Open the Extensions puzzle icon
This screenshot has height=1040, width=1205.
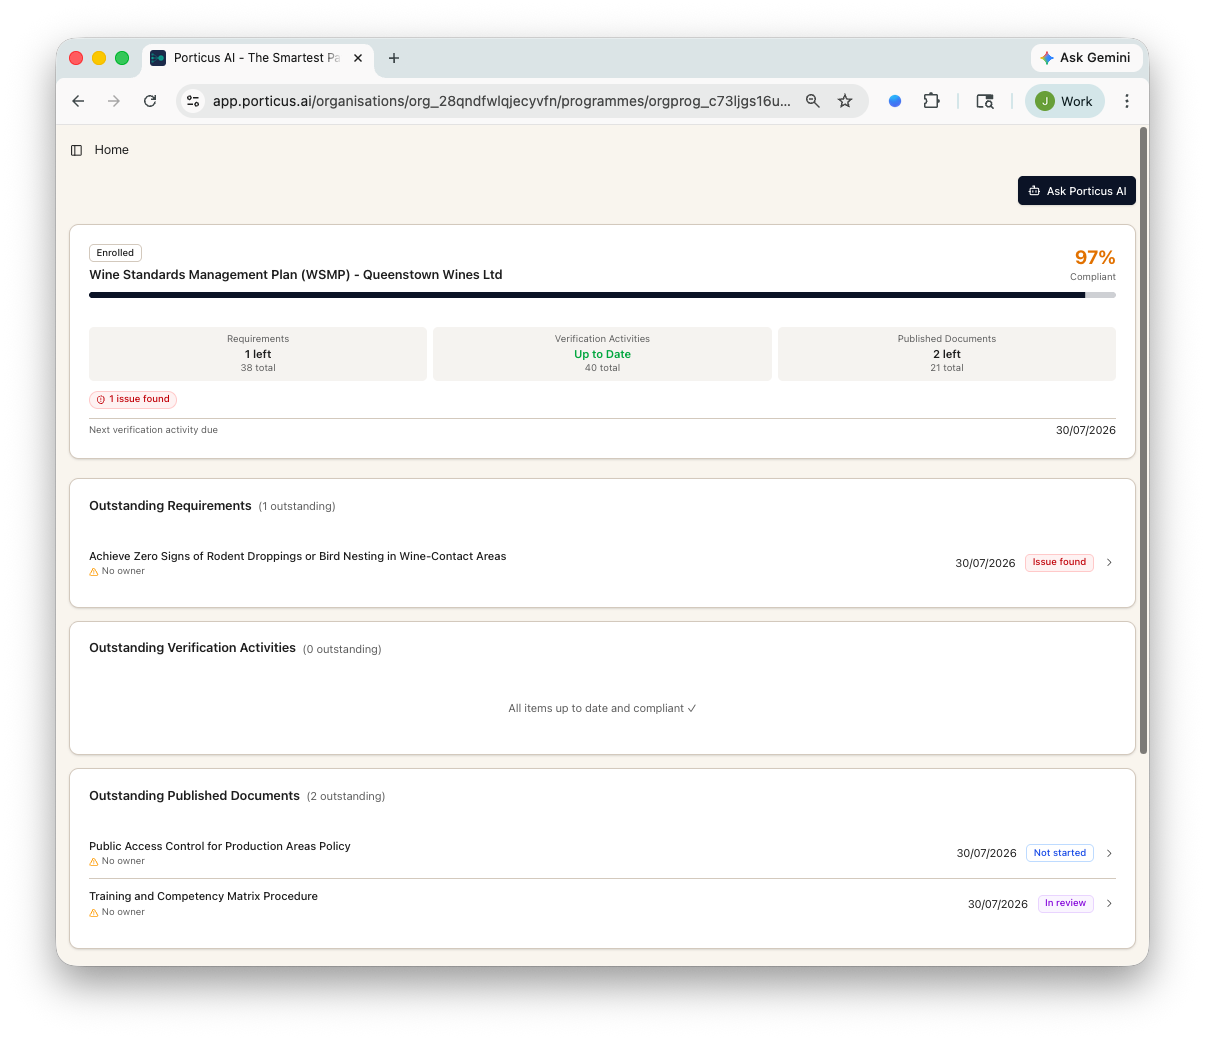[931, 101]
